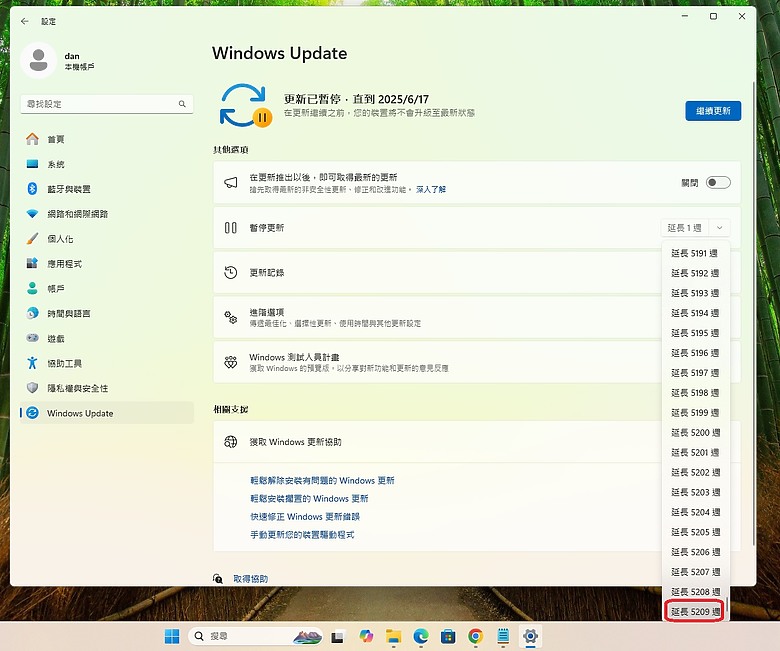
Task: Go back with the arrow icon
Action: (25, 21)
